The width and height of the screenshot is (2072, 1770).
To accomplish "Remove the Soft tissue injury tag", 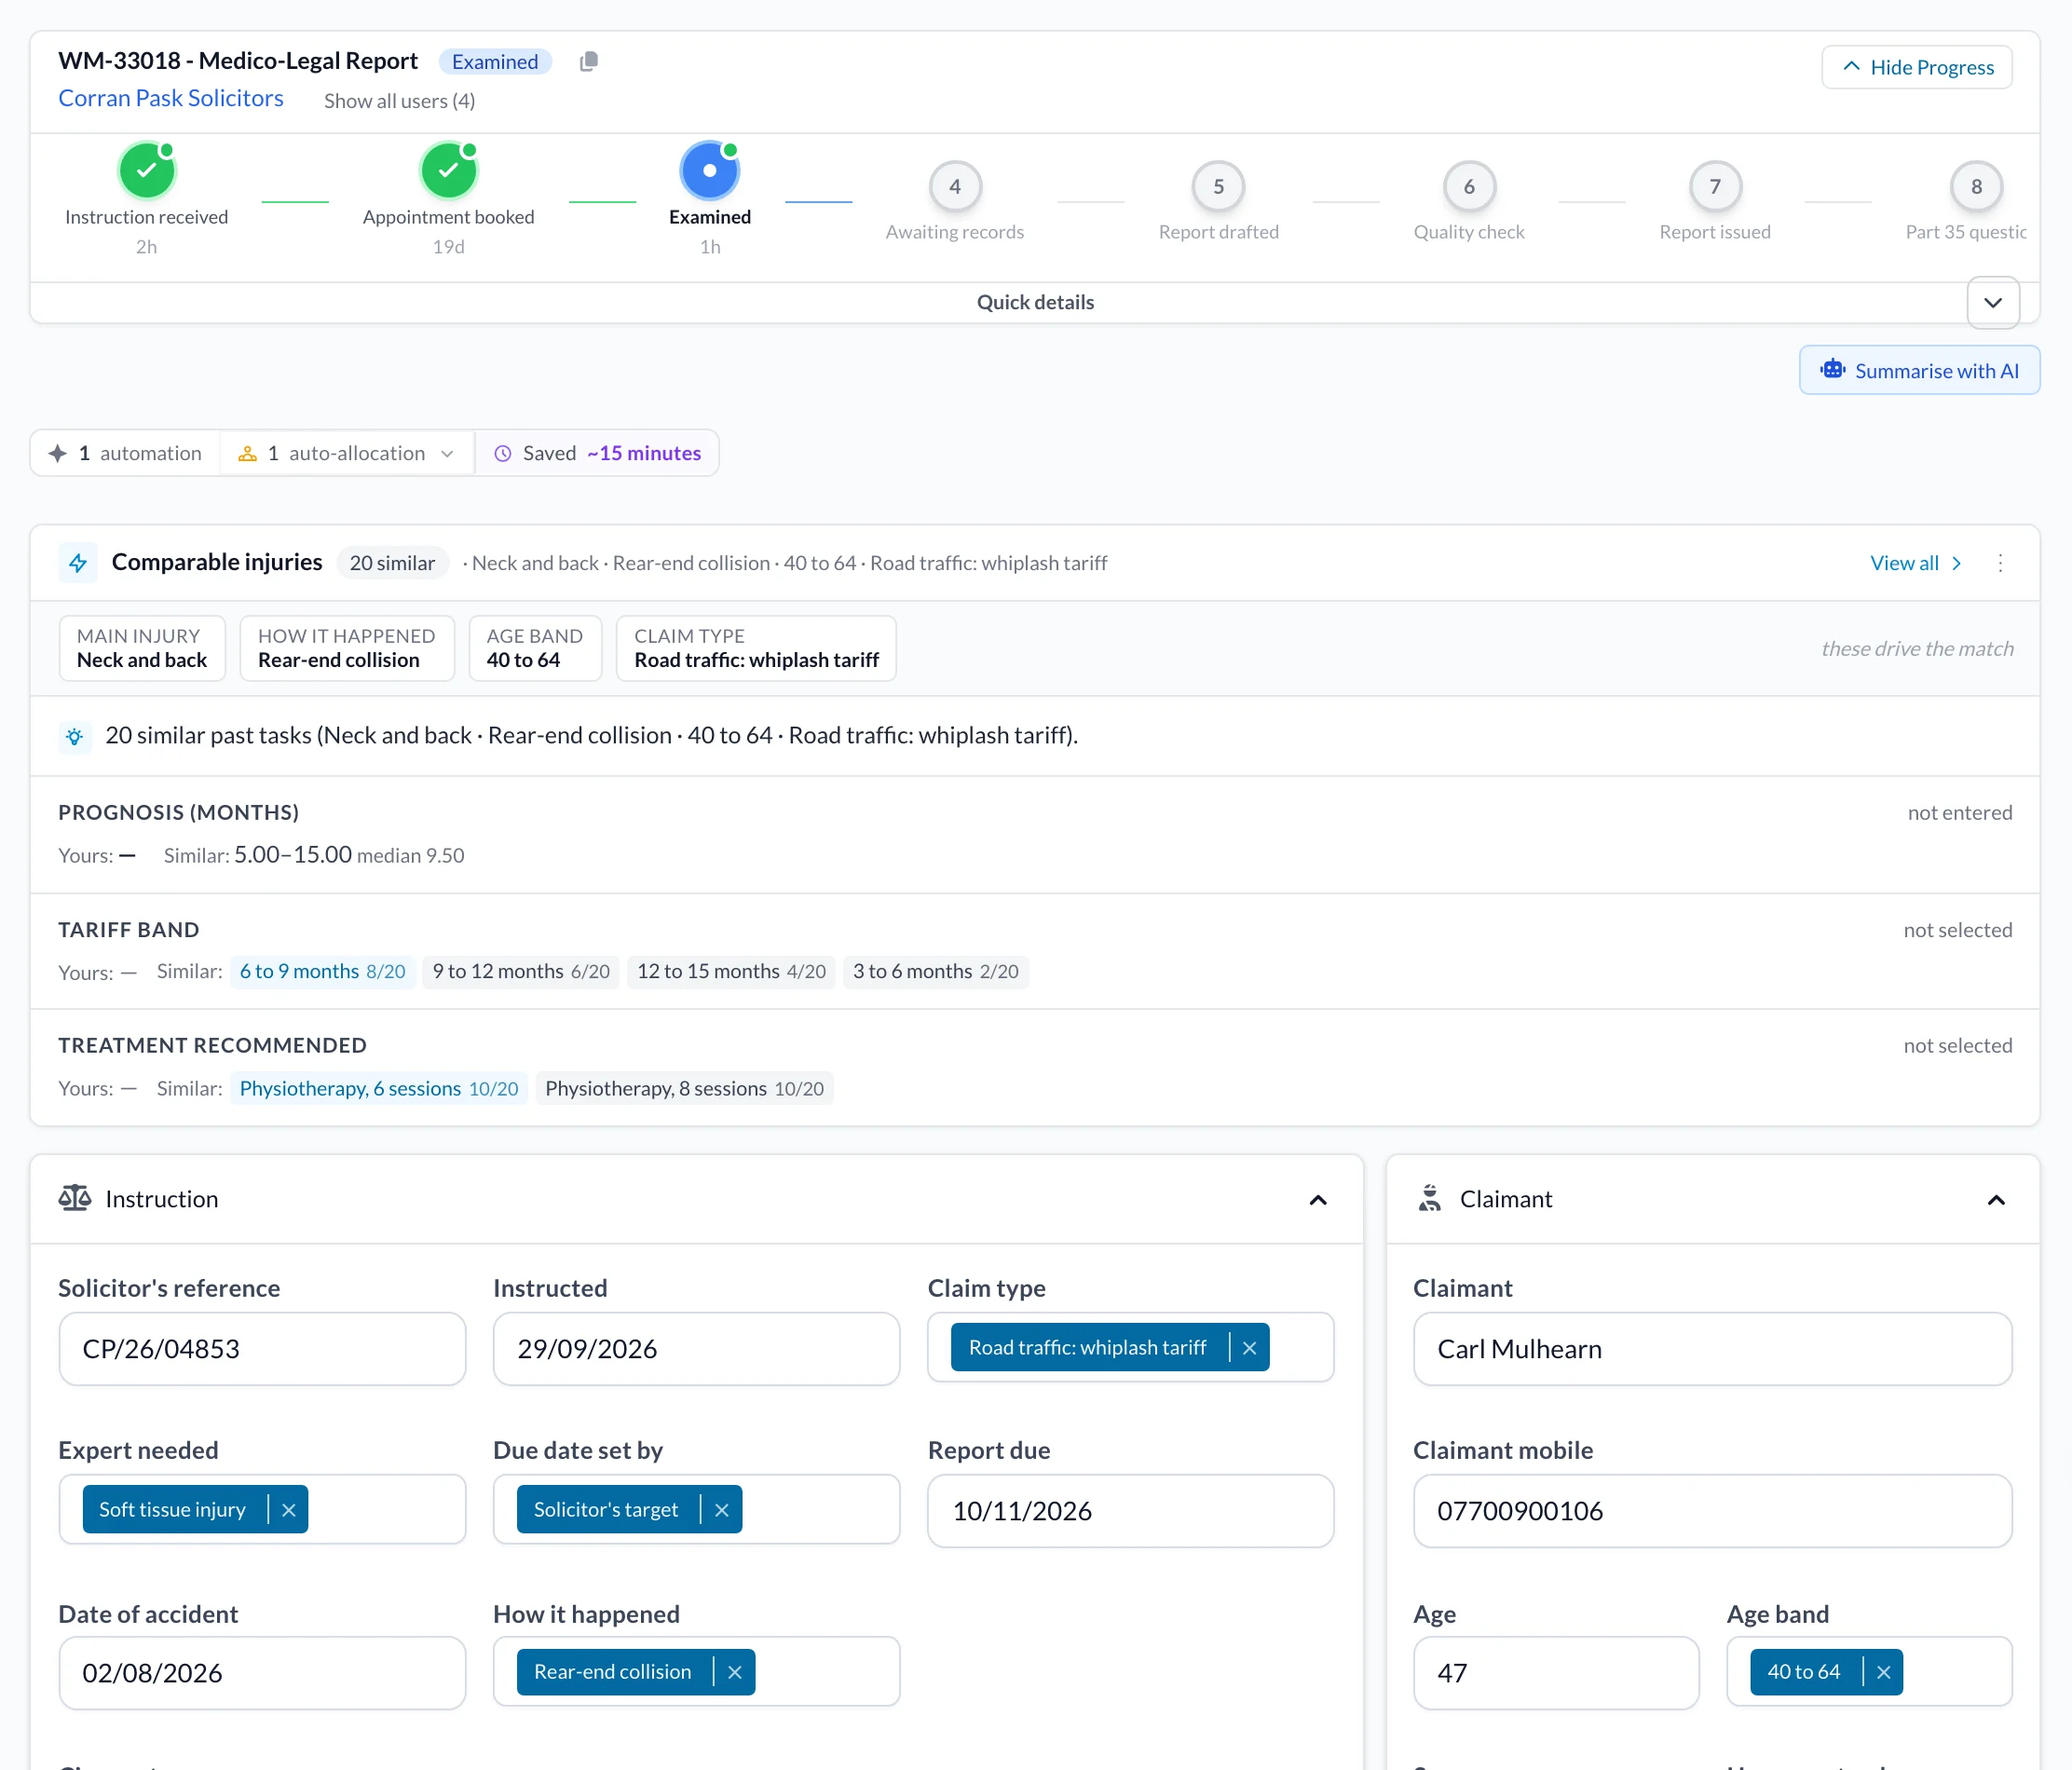I will tap(288, 1510).
